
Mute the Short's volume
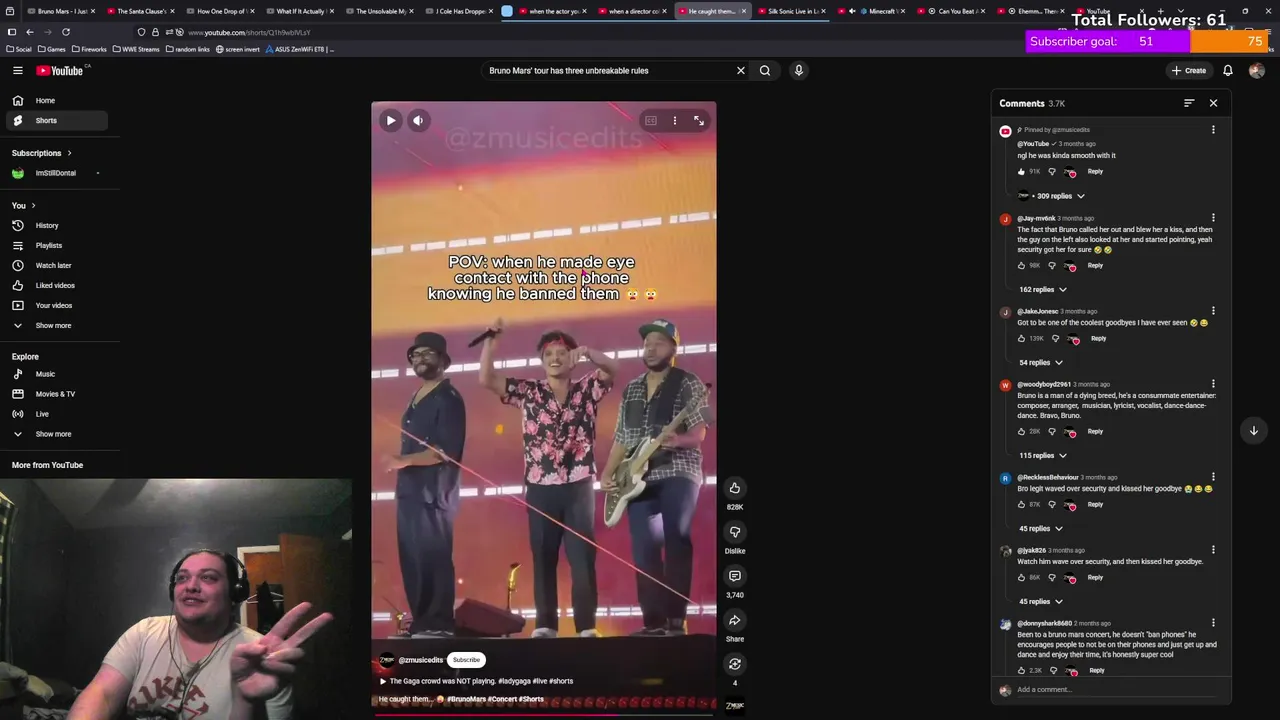(x=418, y=120)
